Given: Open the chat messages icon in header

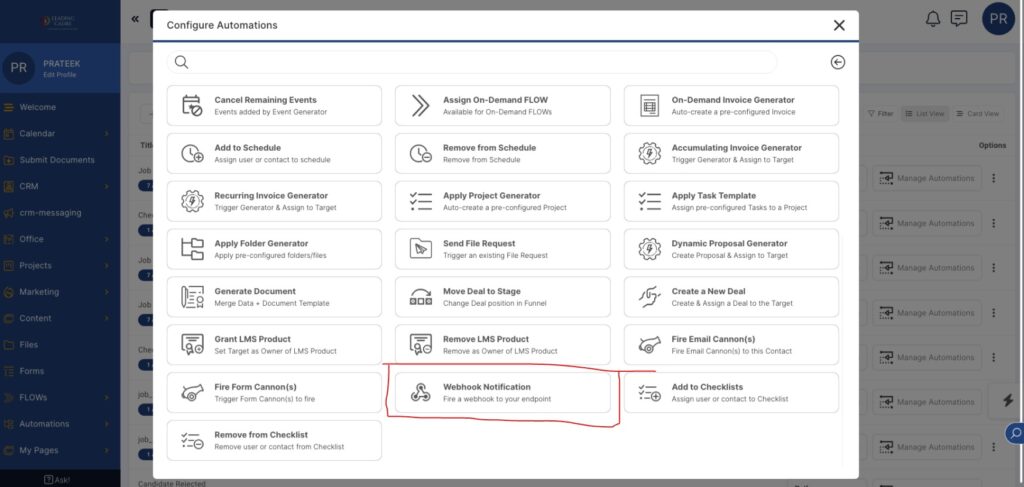Looking at the screenshot, I should tap(959, 19).
